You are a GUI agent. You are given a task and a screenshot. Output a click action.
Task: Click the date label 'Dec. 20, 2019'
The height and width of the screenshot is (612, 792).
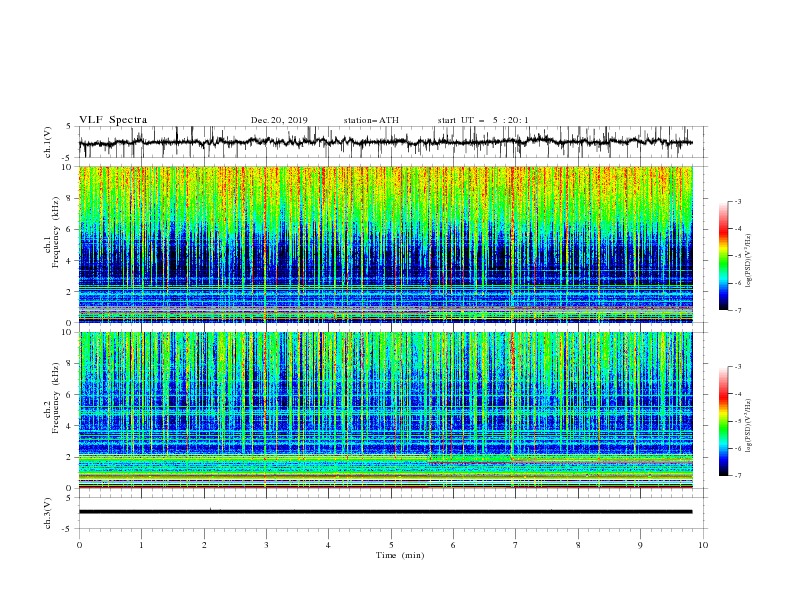click(279, 120)
